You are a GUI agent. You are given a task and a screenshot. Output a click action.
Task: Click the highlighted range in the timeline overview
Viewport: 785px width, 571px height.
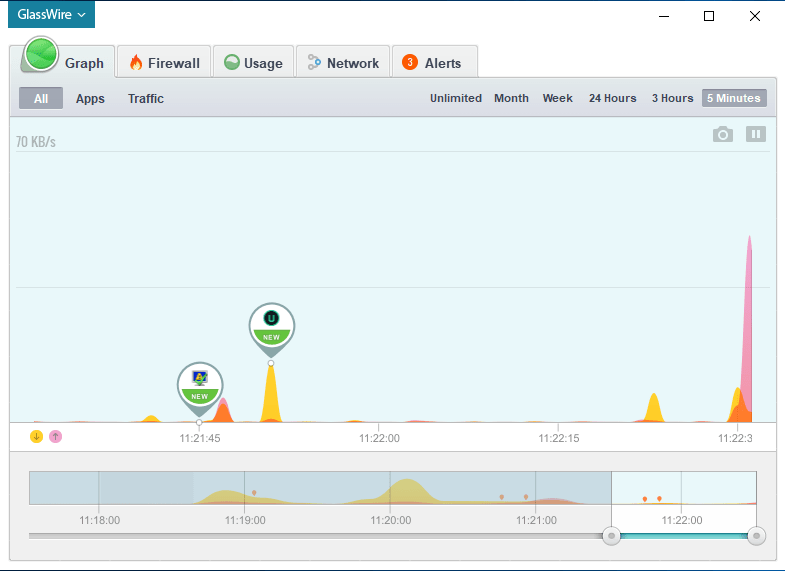[684, 488]
